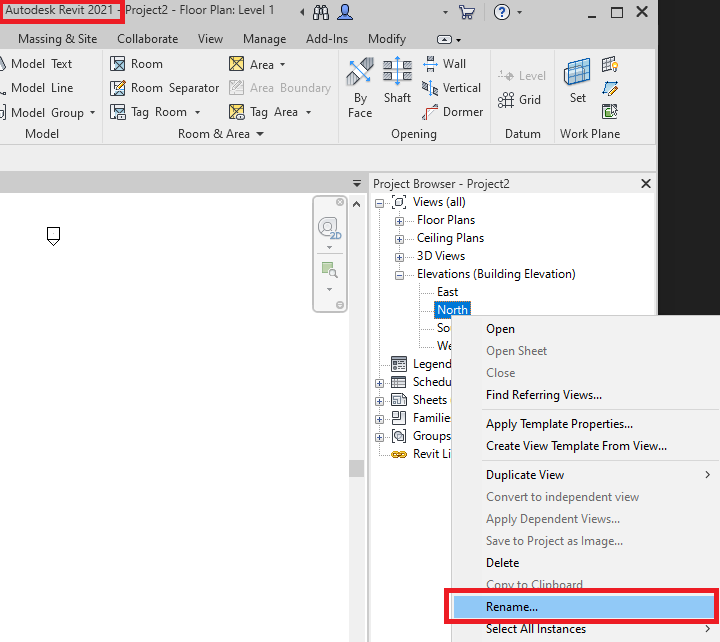Image resolution: width=720 pixels, height=642 pixels.
Task: Open the Select All Instances submenu
Action: [586, 629]
